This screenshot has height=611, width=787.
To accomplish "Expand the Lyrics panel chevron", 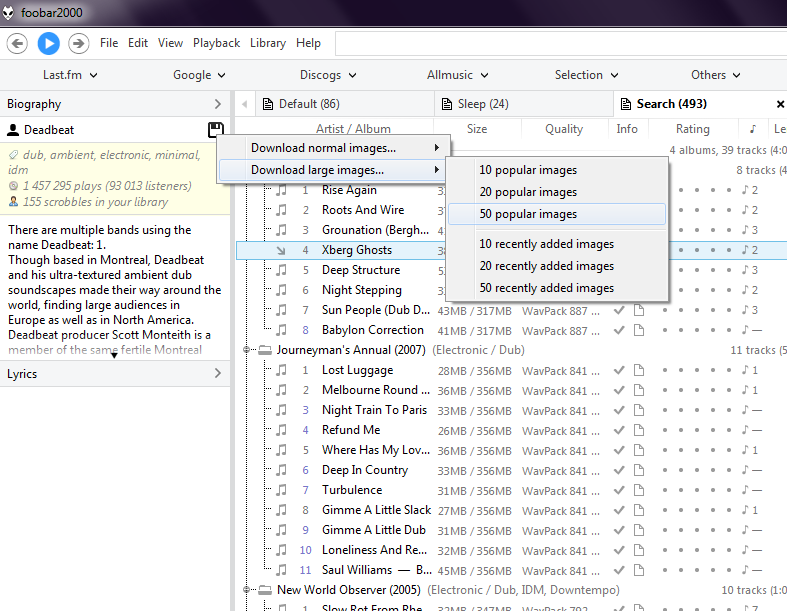I will tap(218, 374).
